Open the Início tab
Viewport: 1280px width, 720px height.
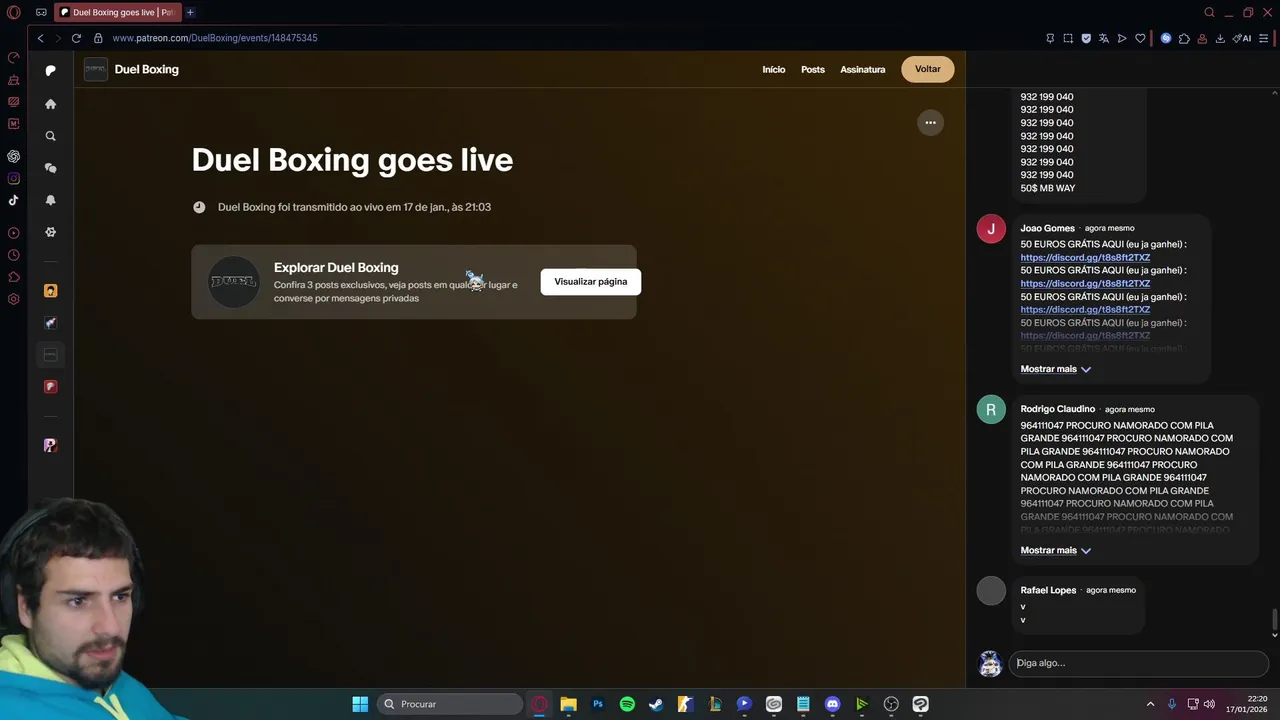pyautogui.click(x=774, y=70)
